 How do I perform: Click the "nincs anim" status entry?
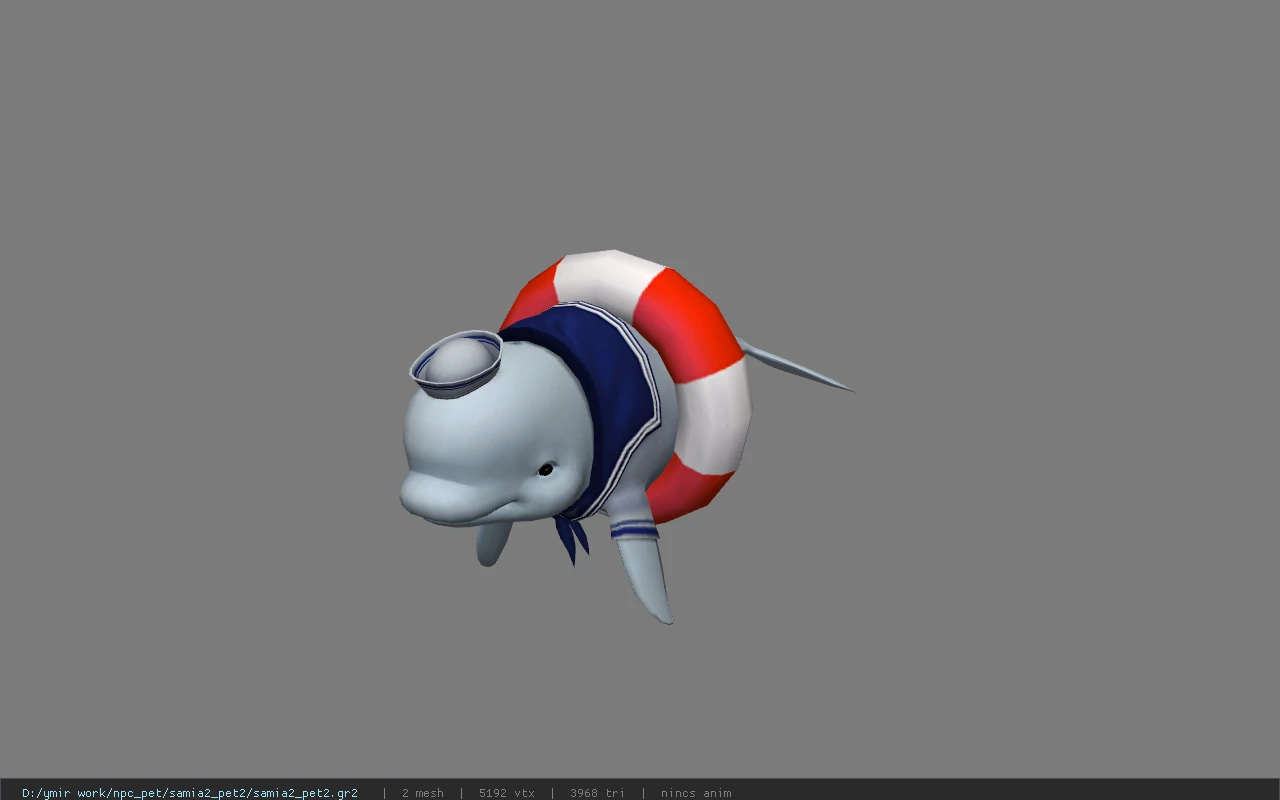(x=696, y=792)
